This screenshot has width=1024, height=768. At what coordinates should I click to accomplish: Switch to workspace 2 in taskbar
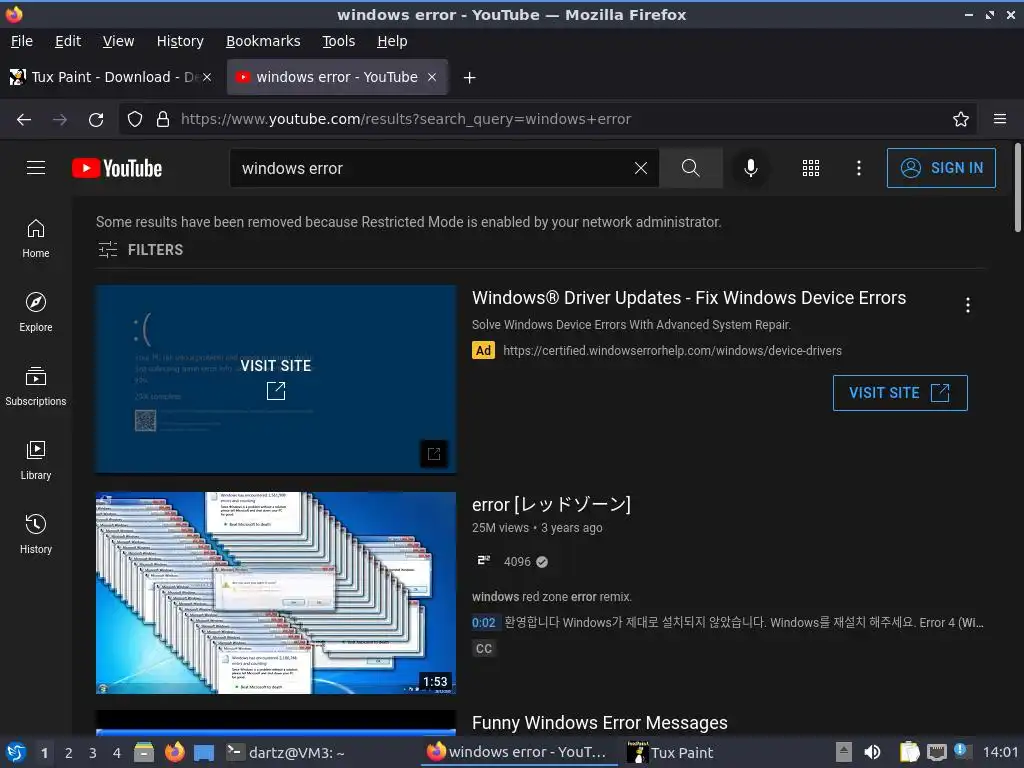click(x=69, y=753)
